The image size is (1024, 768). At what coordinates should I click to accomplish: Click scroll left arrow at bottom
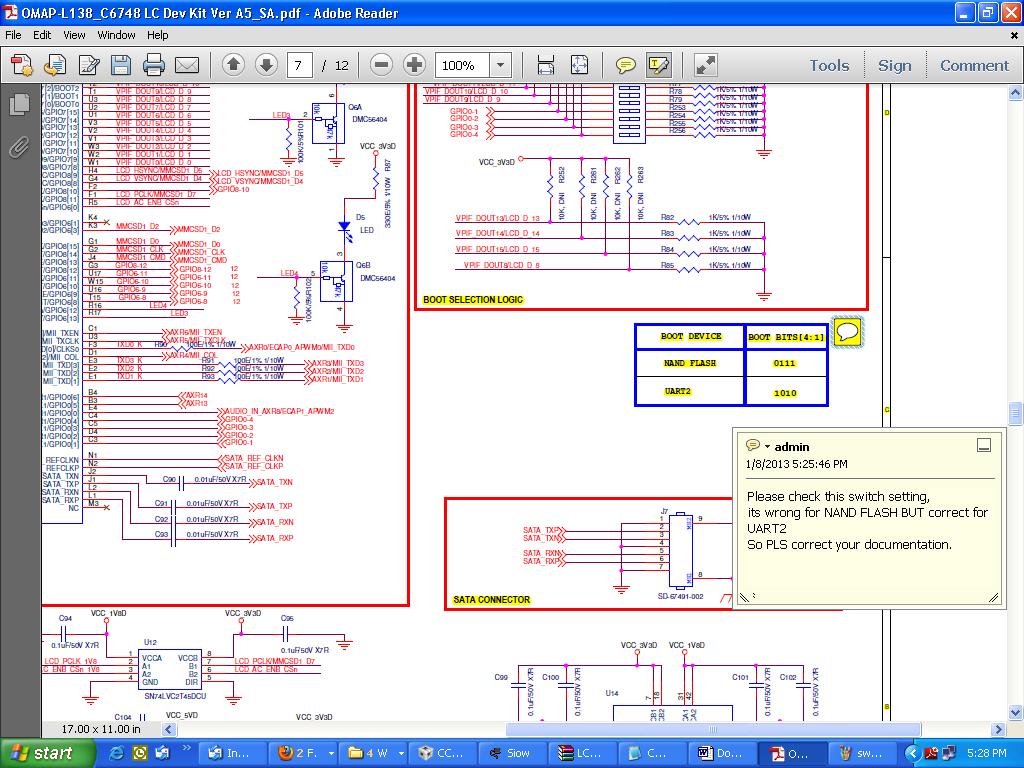pyautogui.click(x=168, y=729)
